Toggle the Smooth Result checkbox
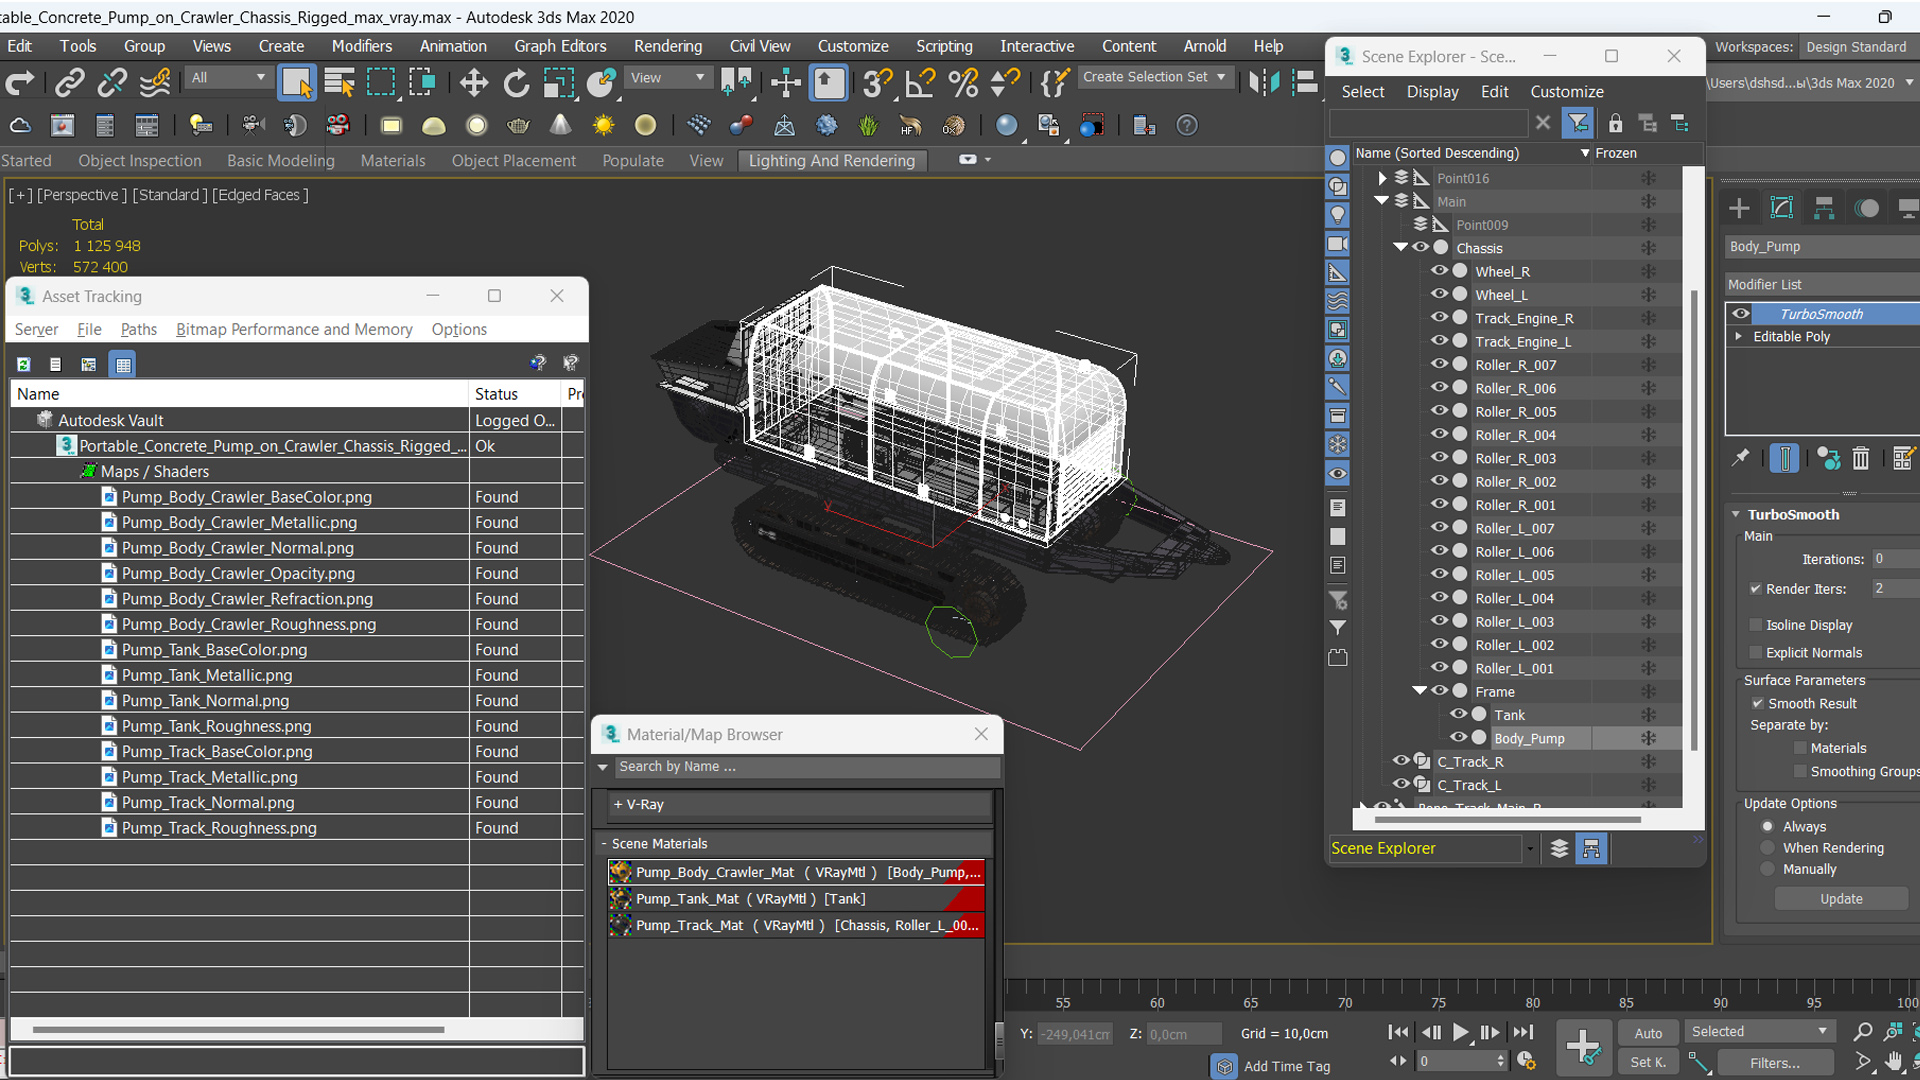This screenshot has width=1920, height=1080. 1757,704
